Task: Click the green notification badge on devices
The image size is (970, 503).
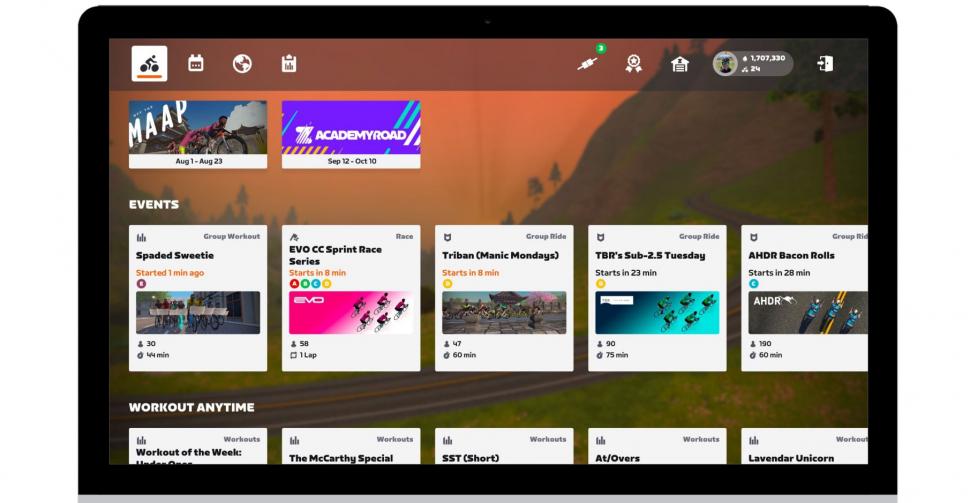Action: pyautogui.click(x=600, y=48)
